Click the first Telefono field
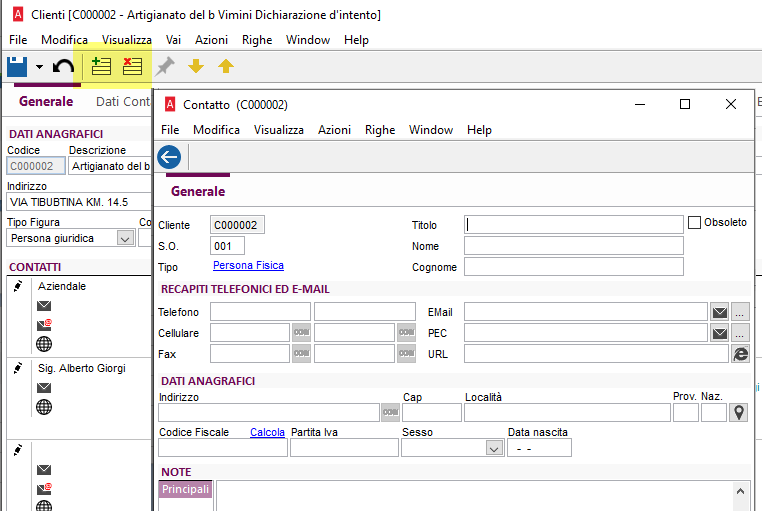 pos(260,312)
